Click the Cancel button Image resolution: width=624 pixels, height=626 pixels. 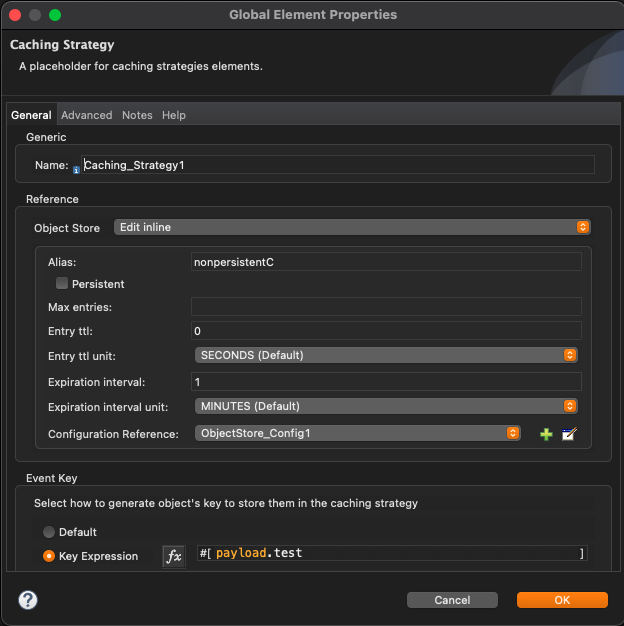point(452,600)
